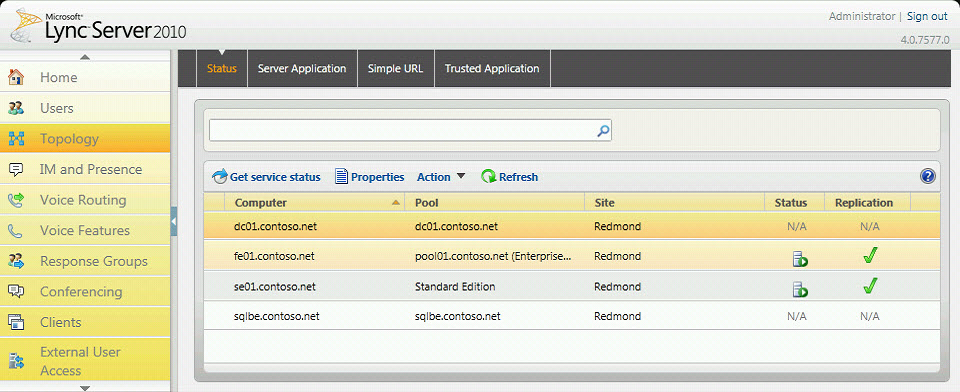Select the sqlbe.contoso.net computer row

pyautogui.click(x=572, y=316)
